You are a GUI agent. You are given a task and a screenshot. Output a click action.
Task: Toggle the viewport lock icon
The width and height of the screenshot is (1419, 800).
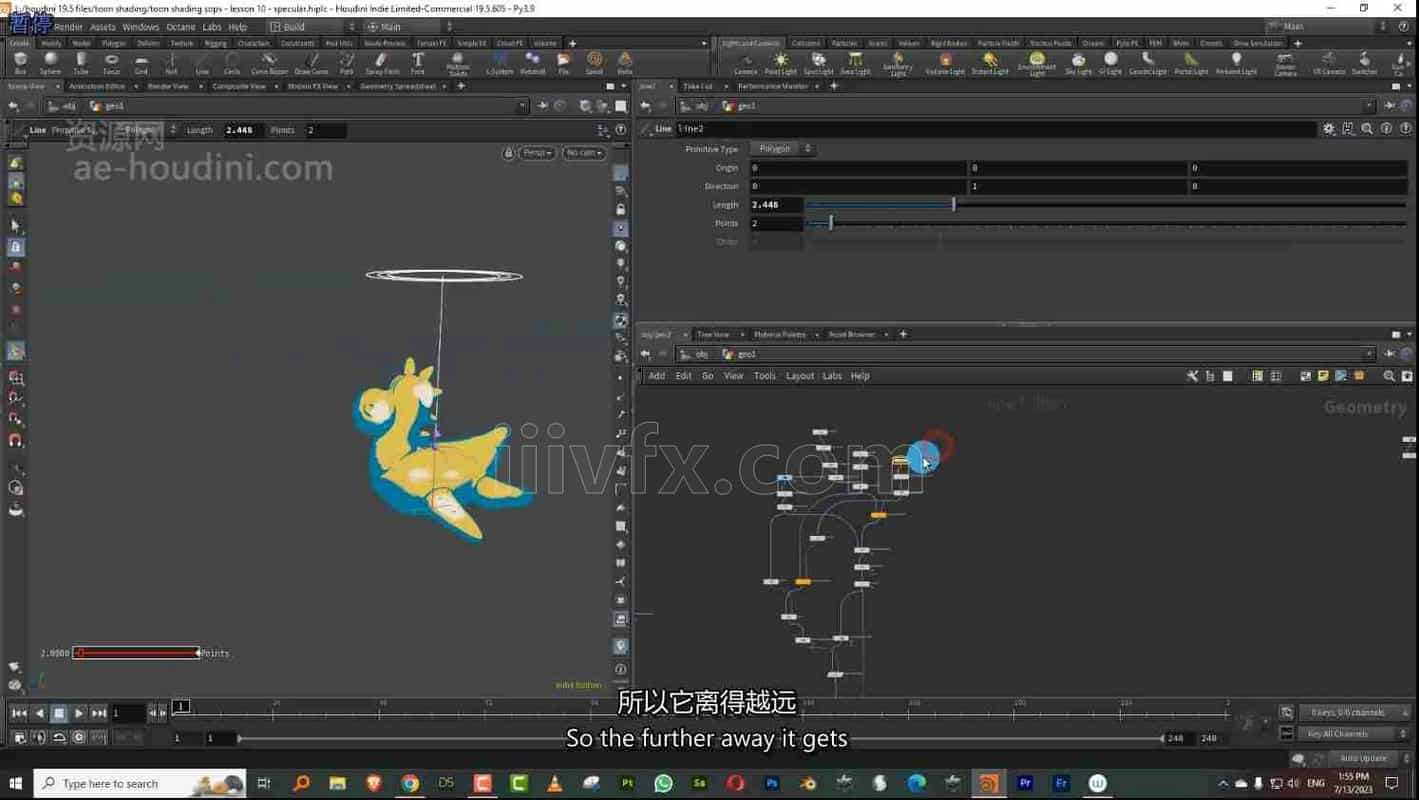click(x=508, y=153)
